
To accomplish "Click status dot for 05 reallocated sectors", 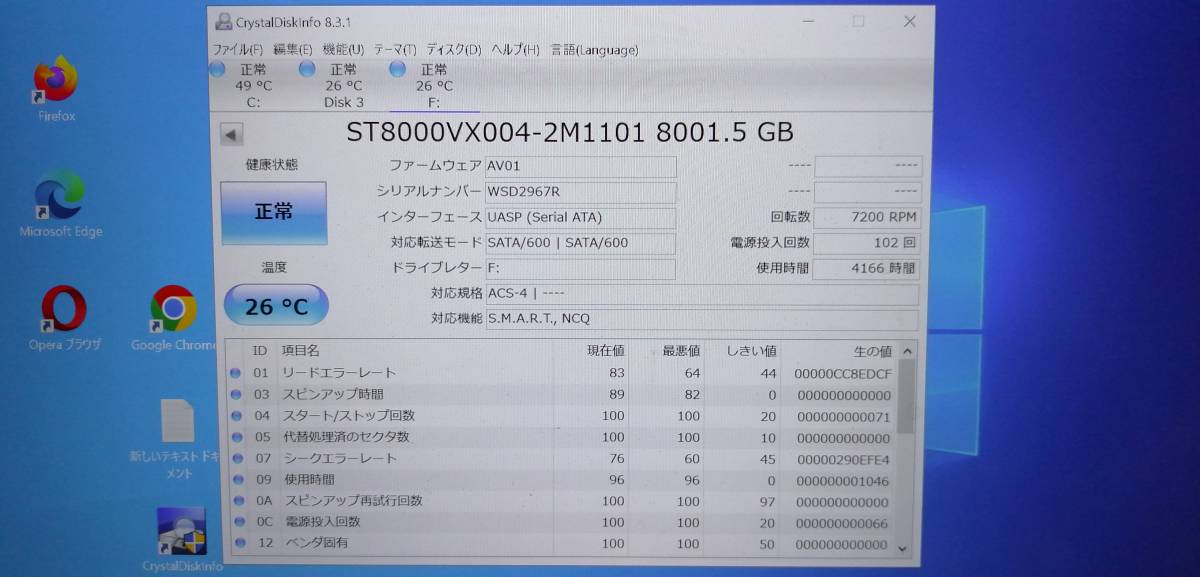I will pos(236,437).
